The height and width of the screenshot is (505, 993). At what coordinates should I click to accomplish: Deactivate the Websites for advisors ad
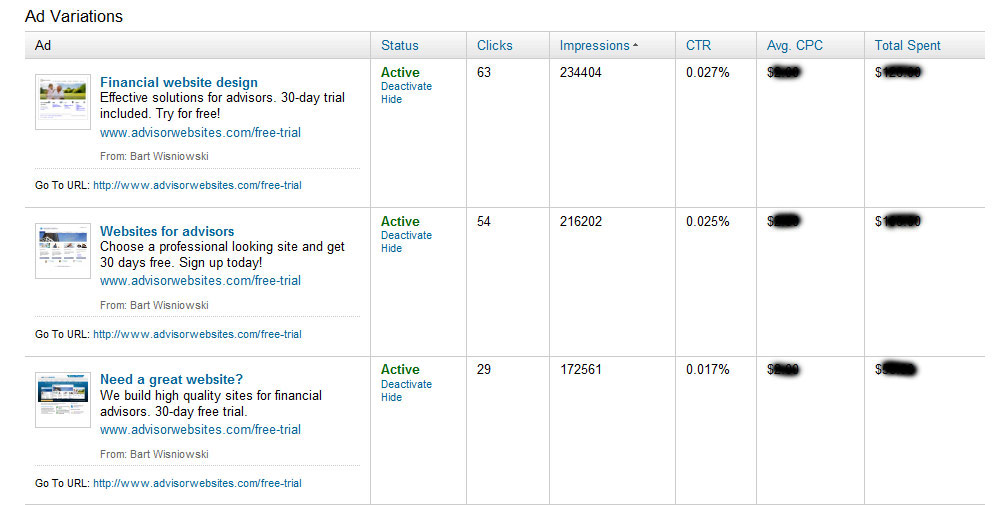[406, 235]
